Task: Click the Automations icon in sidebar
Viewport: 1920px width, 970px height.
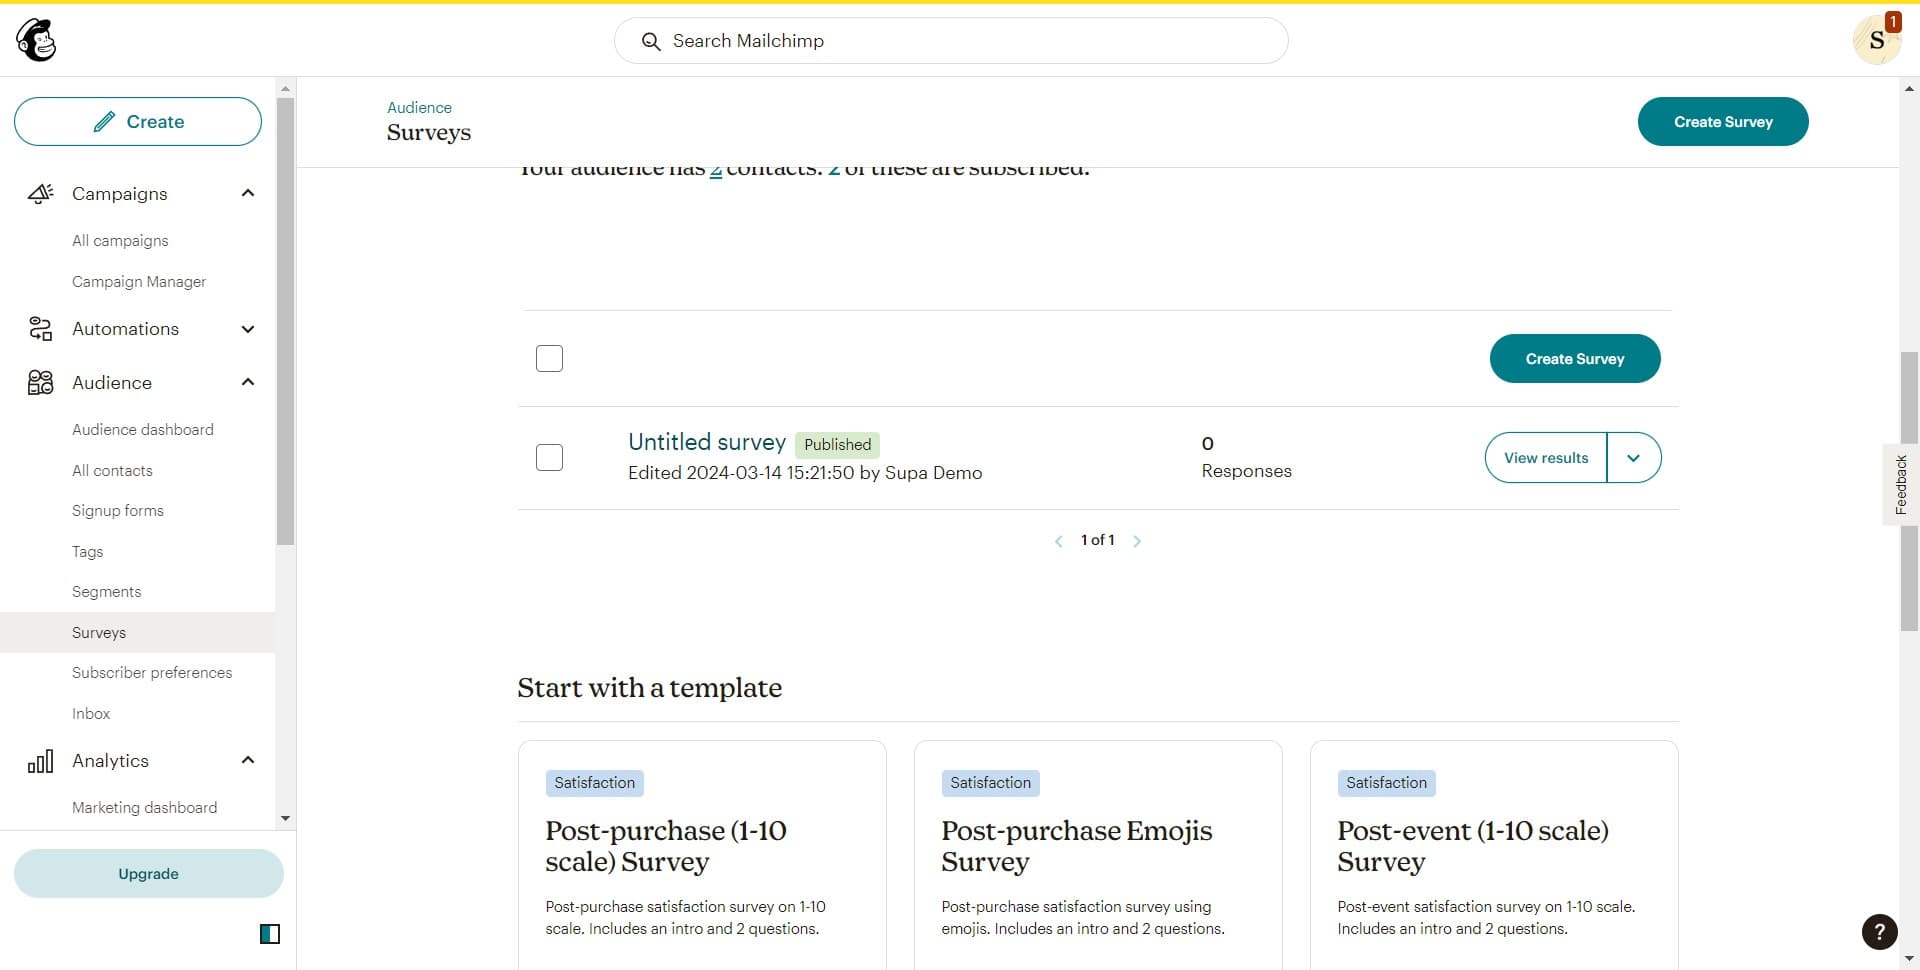Action: pyautogui.click(x=38, y=328)
